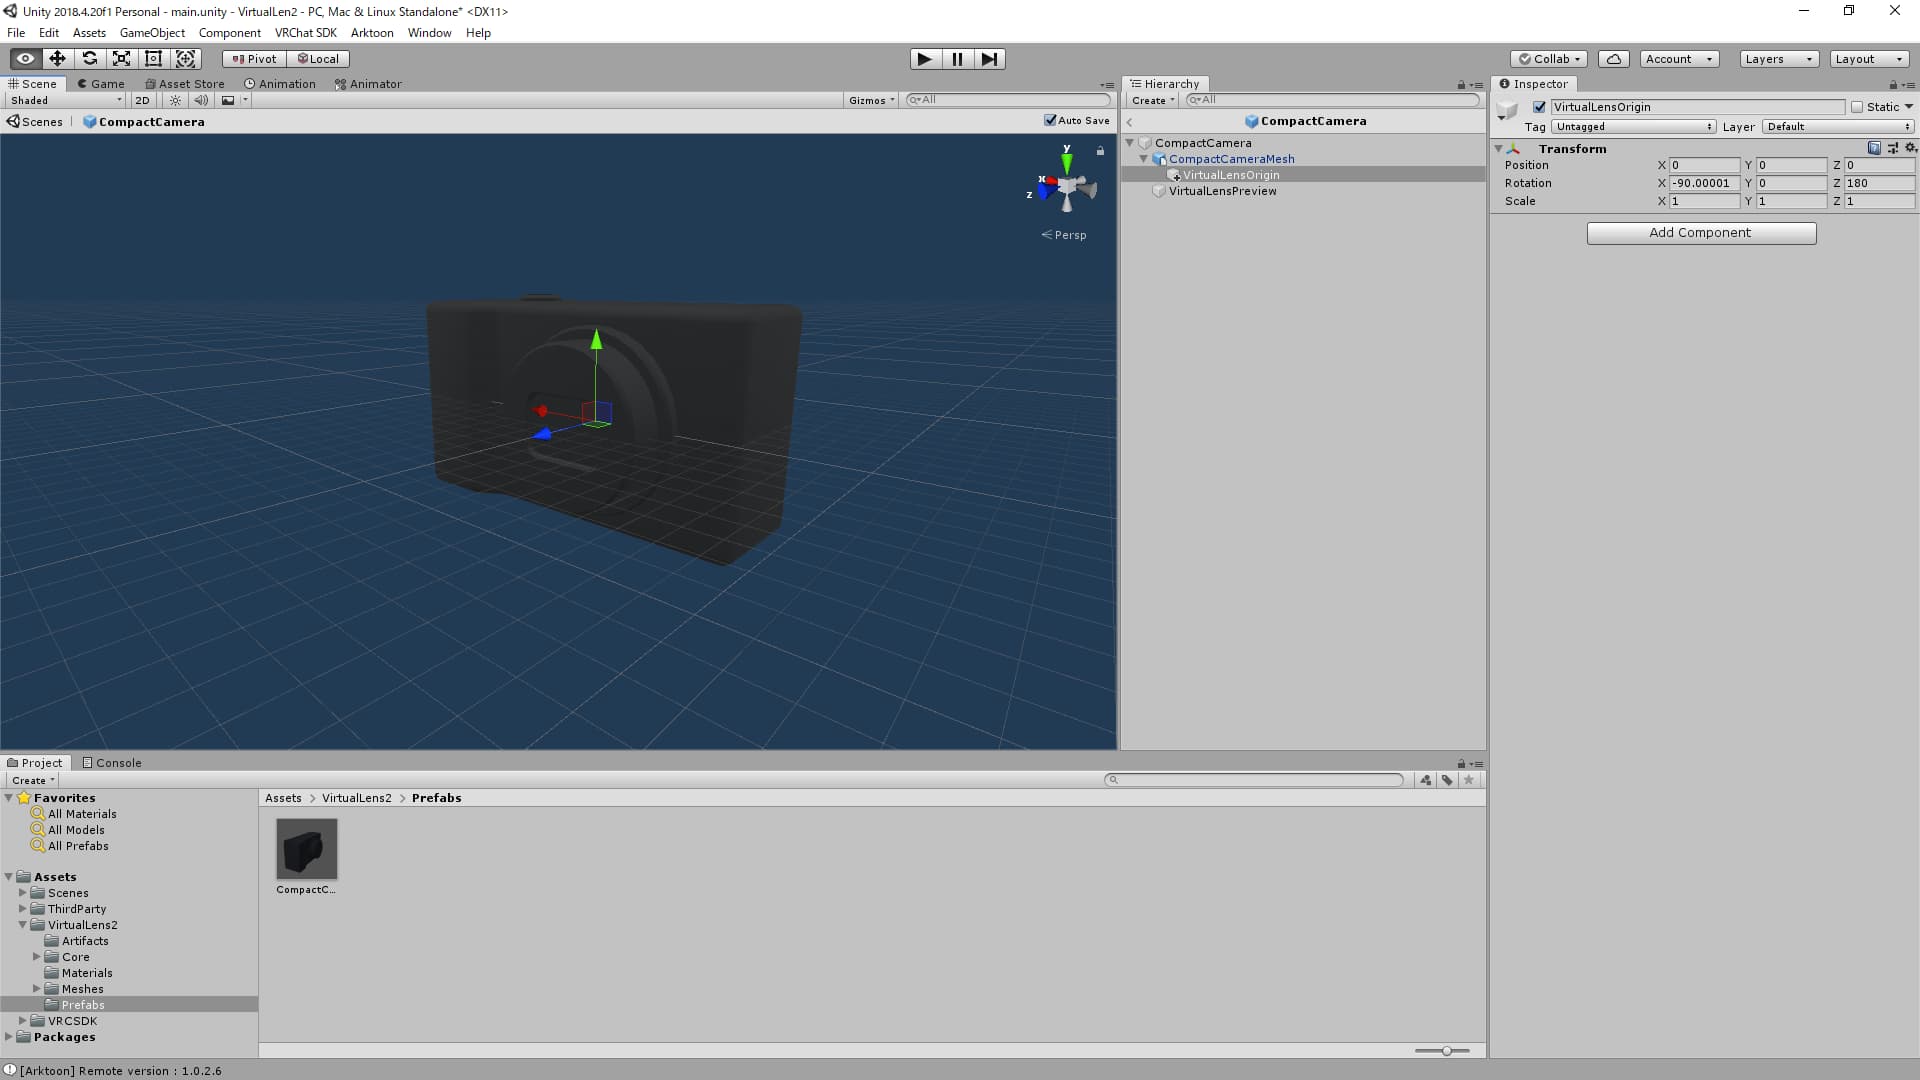The width and height of the screenshot is (1920, 1080).
Task: Open the Collab dropdown
Action: [x=1549, y=59]
